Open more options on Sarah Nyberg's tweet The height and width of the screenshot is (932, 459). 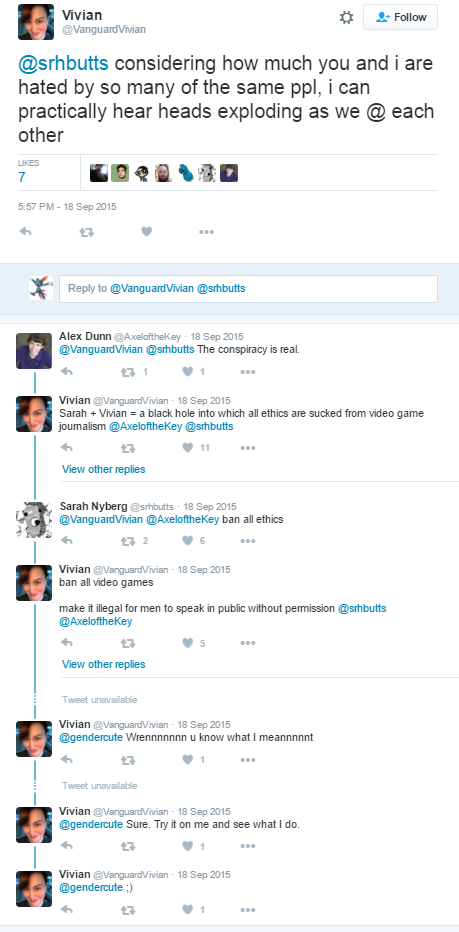[248, 540]
